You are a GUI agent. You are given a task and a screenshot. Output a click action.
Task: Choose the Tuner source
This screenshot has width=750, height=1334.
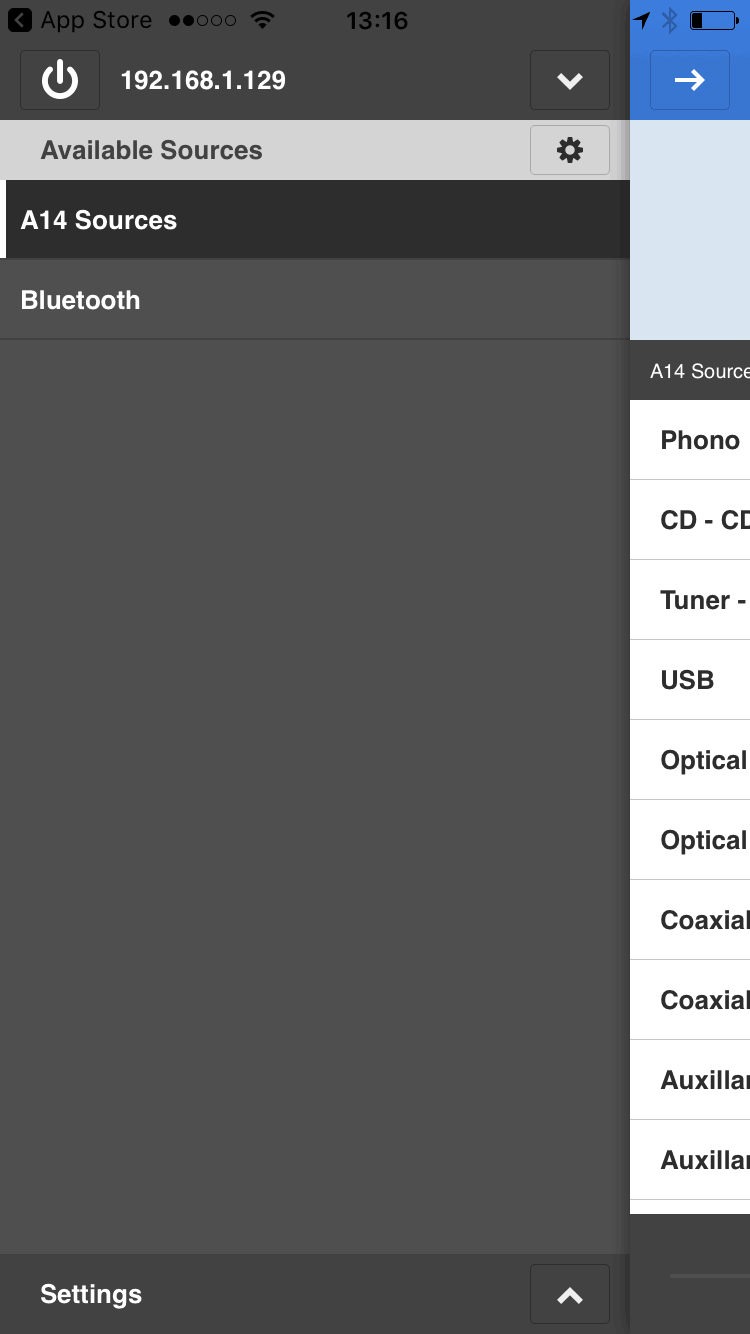point(690,600)
